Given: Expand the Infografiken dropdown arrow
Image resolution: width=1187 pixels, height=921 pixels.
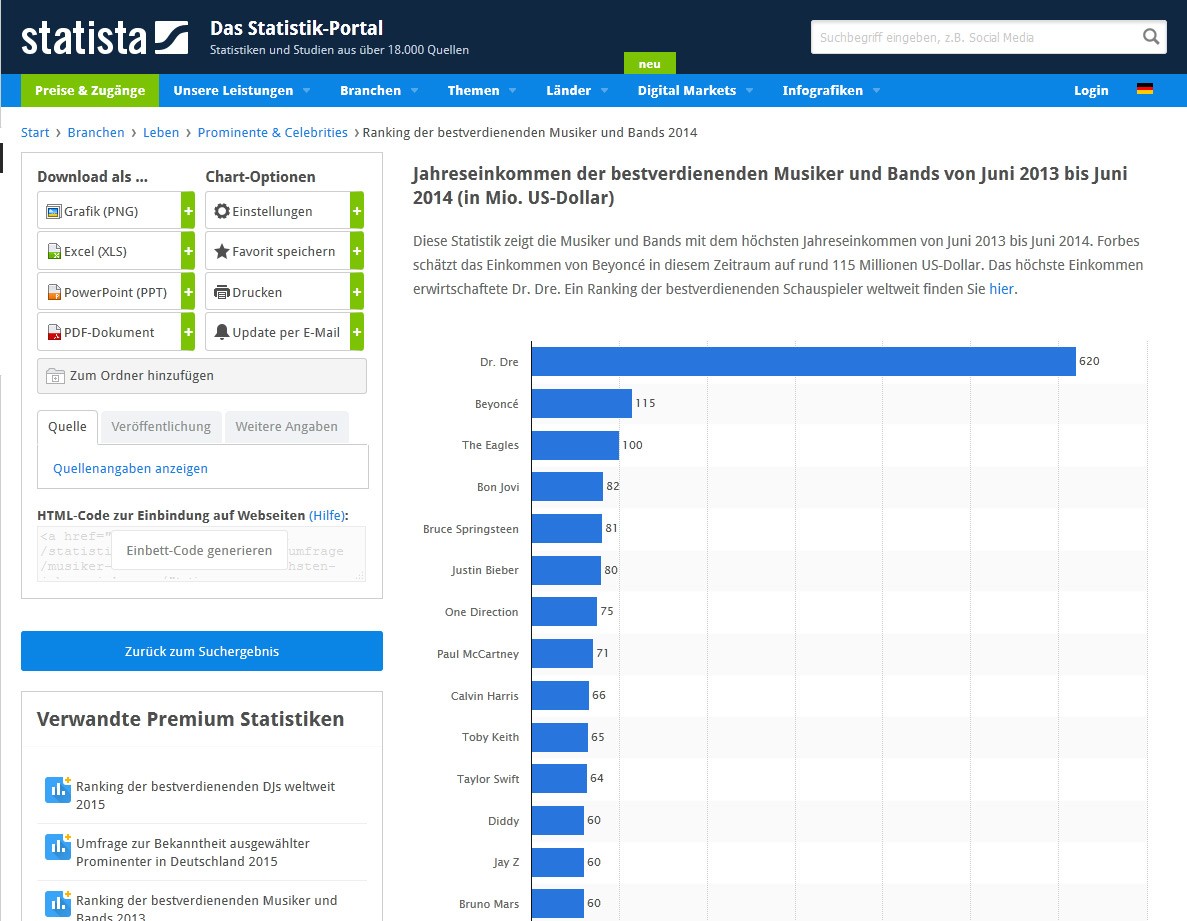Looking at the screenshot, I should [876, 91].
